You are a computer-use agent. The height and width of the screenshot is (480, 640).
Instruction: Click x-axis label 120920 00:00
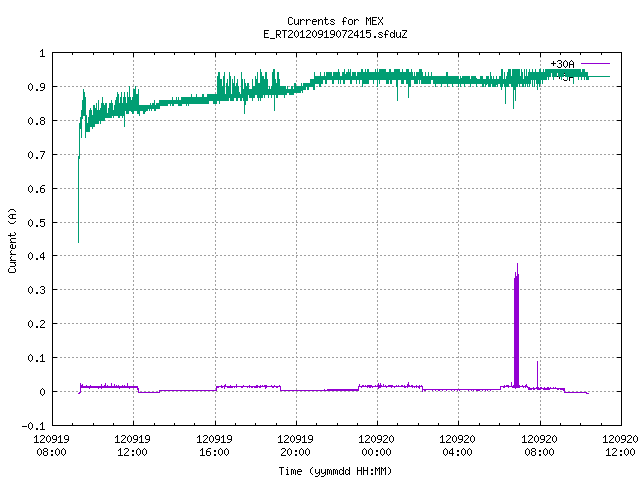tap(376, 445)
